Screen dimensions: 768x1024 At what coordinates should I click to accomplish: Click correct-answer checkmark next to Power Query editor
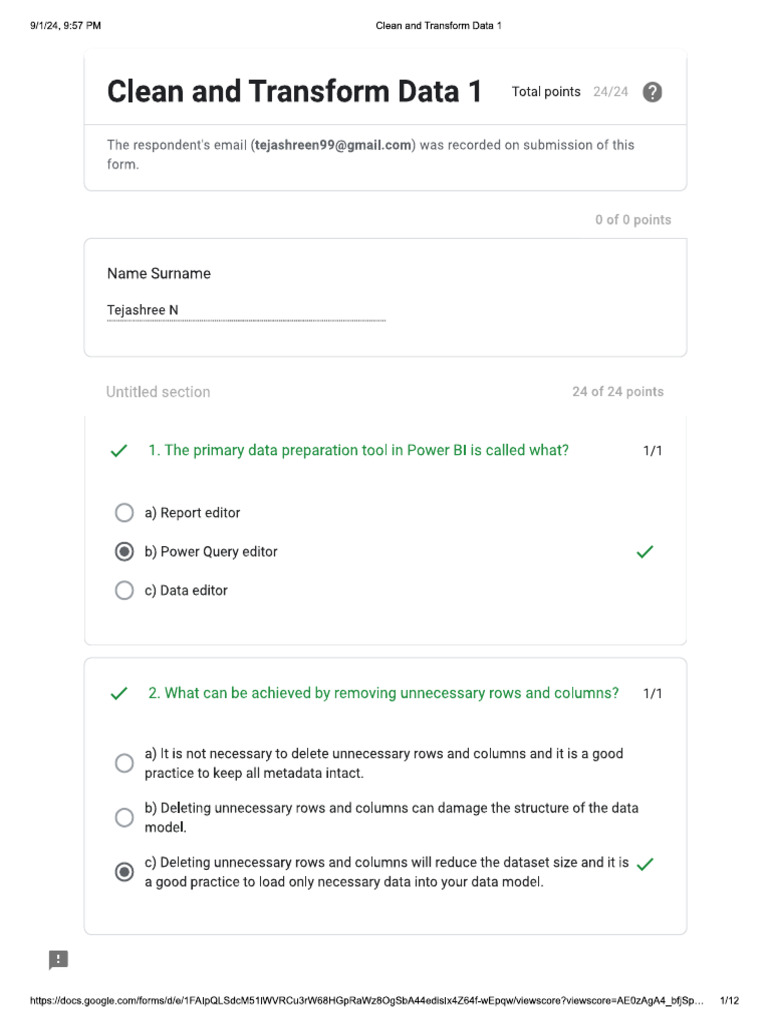[645, 552]
